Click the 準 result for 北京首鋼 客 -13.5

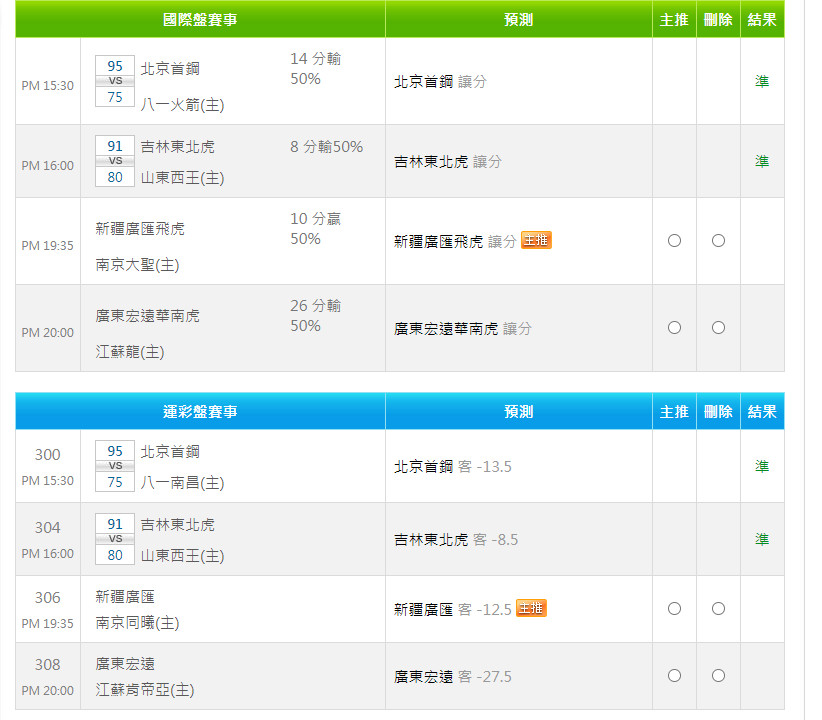click(x=762, y=466)
